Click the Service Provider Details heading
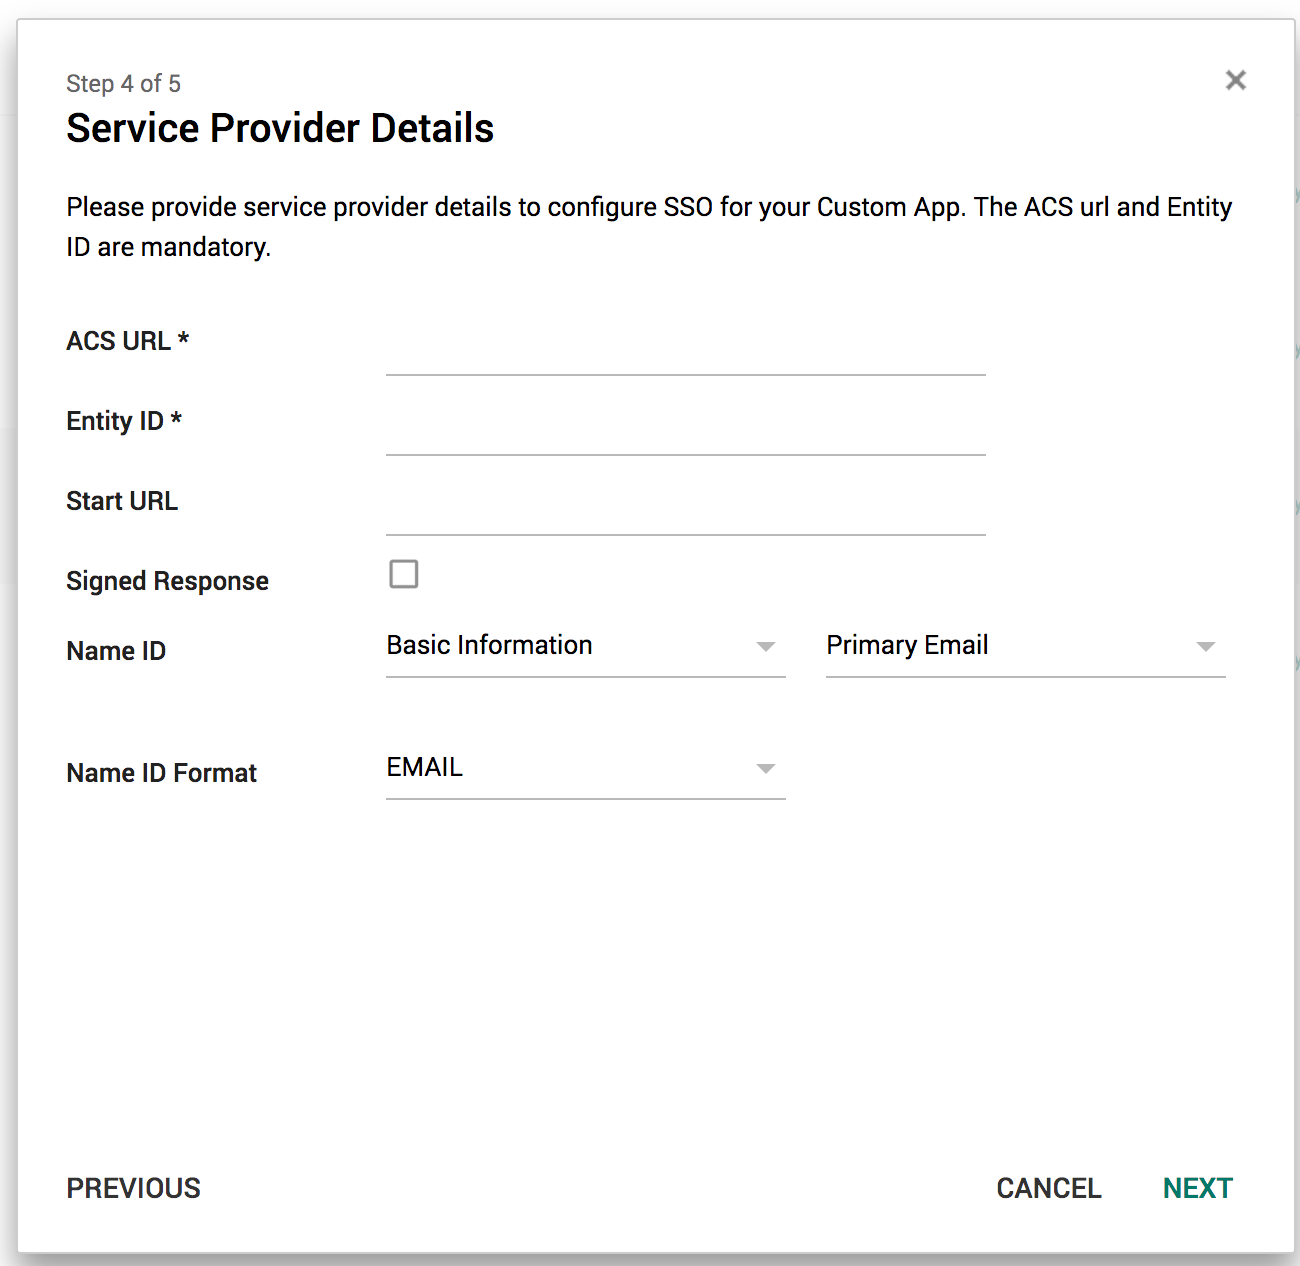This screenshot has width=1300, height=1266. tap(280, 129)
